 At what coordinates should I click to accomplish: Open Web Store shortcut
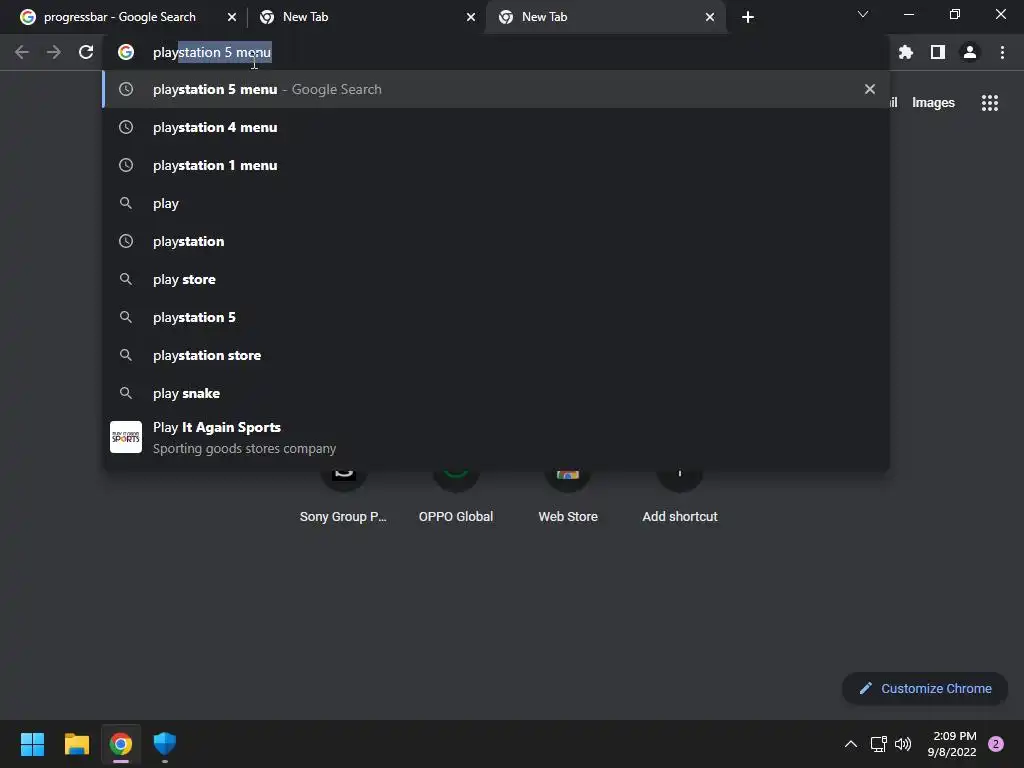(x=568, y=500)
